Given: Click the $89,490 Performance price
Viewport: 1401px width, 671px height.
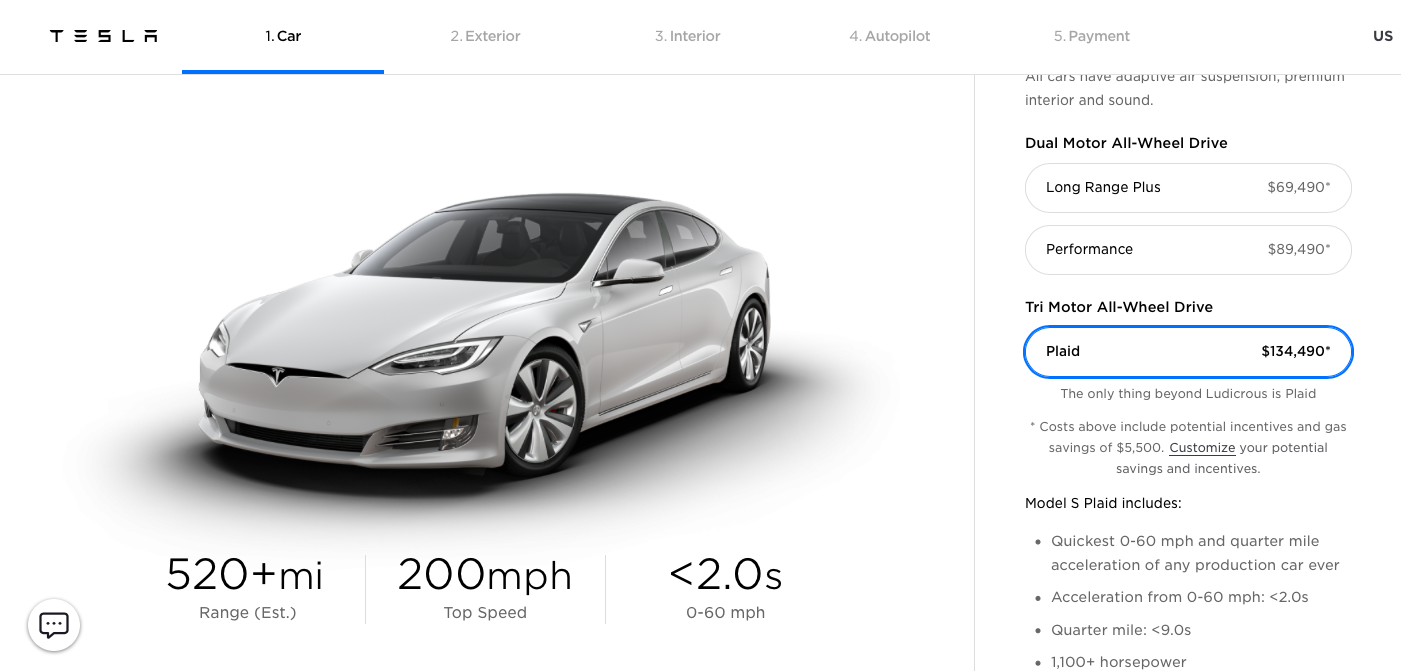Looking at the screenshot, I should 1299,250.
